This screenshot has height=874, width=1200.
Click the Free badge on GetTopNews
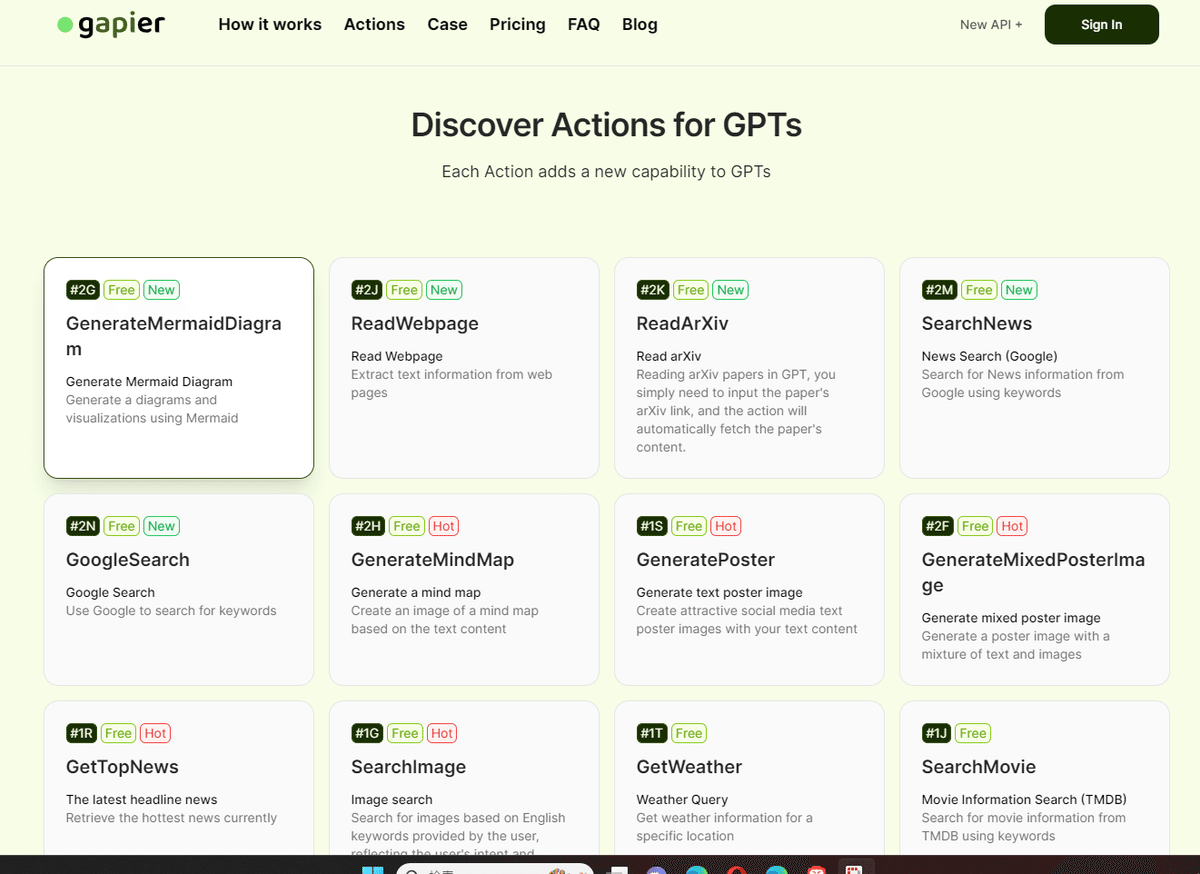118,732
